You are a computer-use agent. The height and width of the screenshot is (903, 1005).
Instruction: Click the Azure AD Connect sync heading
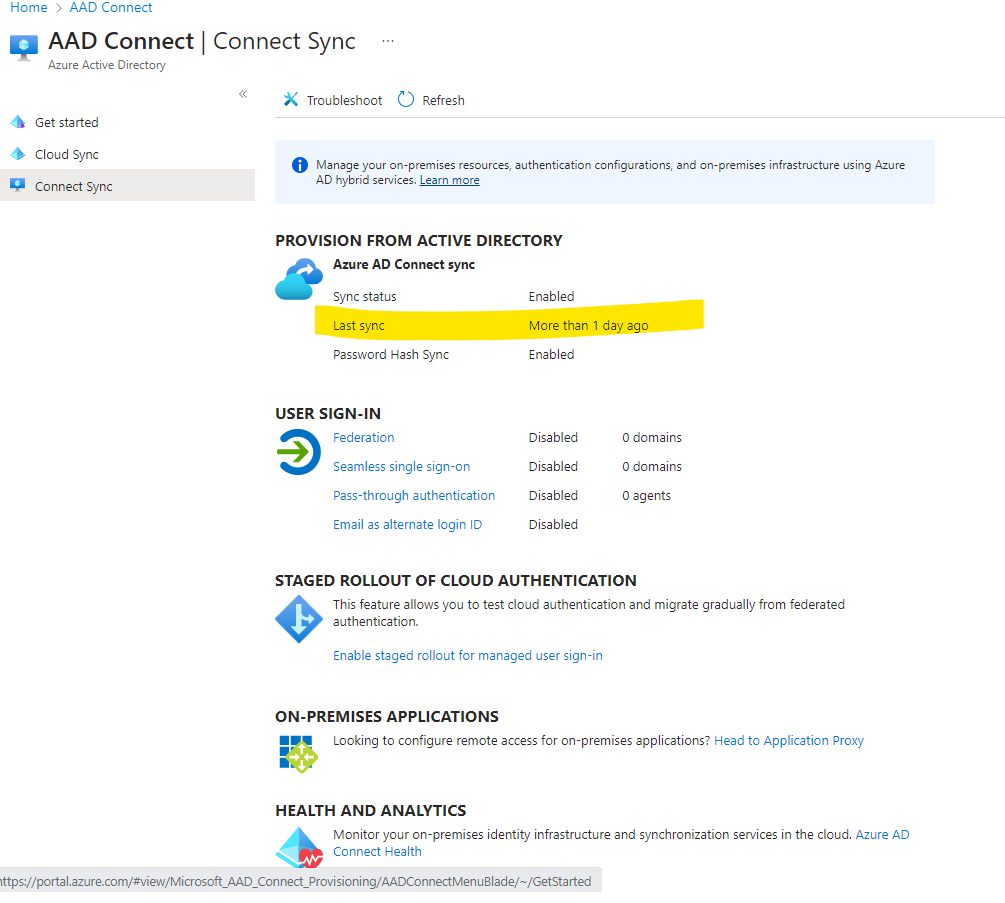click(x=404, y=265)
